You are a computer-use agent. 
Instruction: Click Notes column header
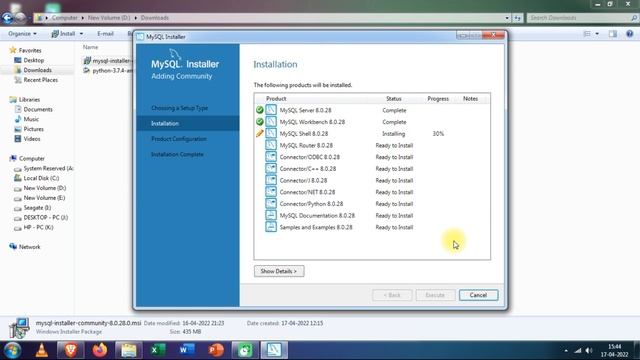tap(470, 99)
